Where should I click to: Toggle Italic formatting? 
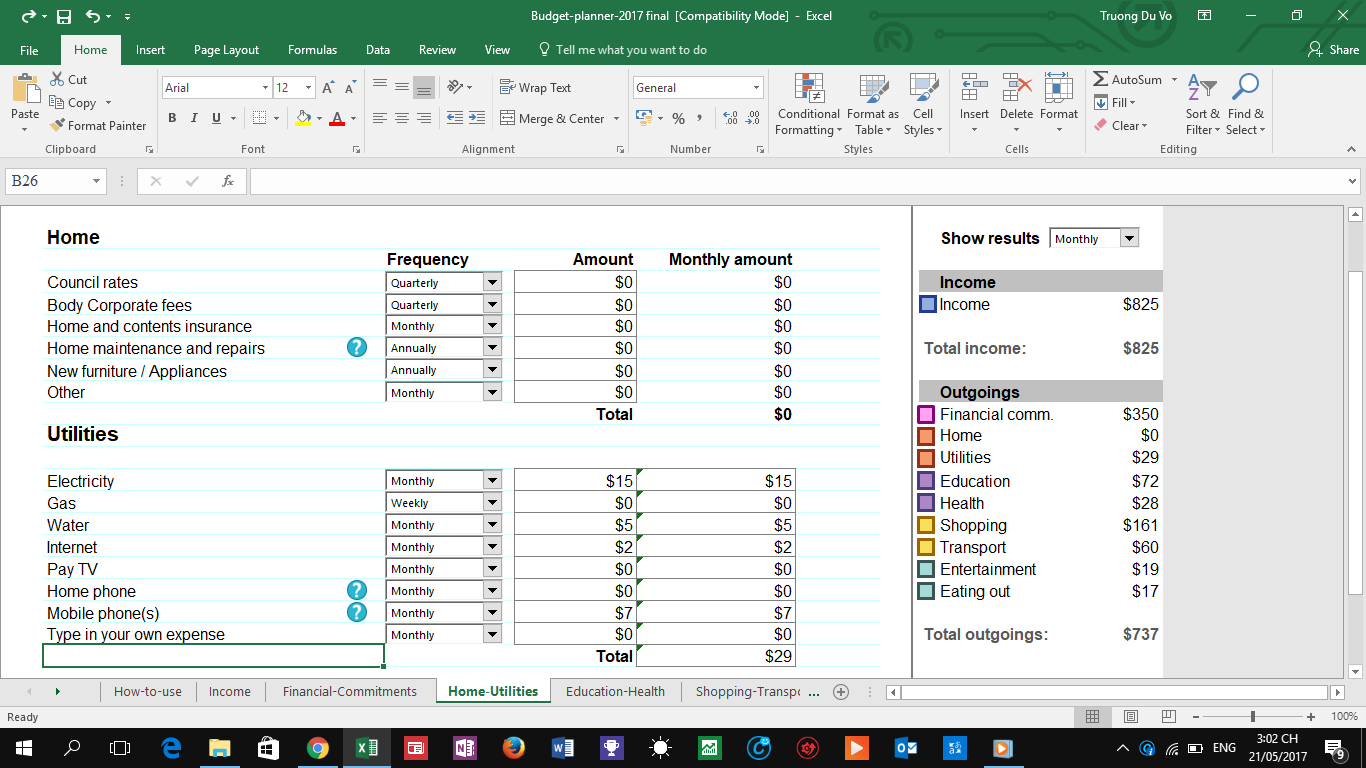pyautogui.click(x=194, y=118)
